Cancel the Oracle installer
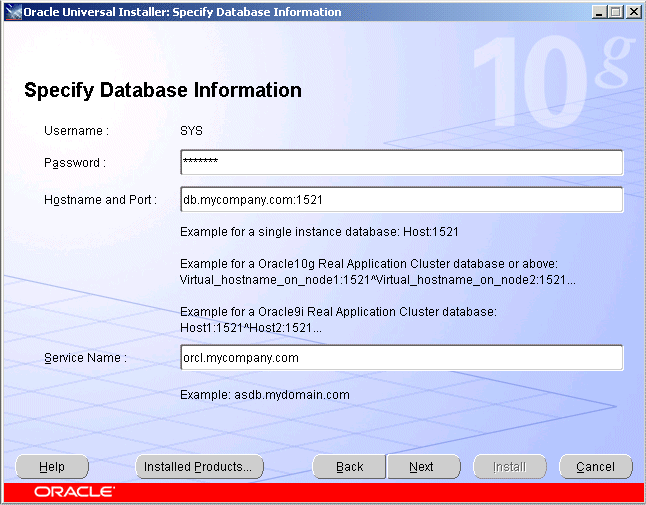This screenshot has width=646, height=505. (x=596, y=467)
